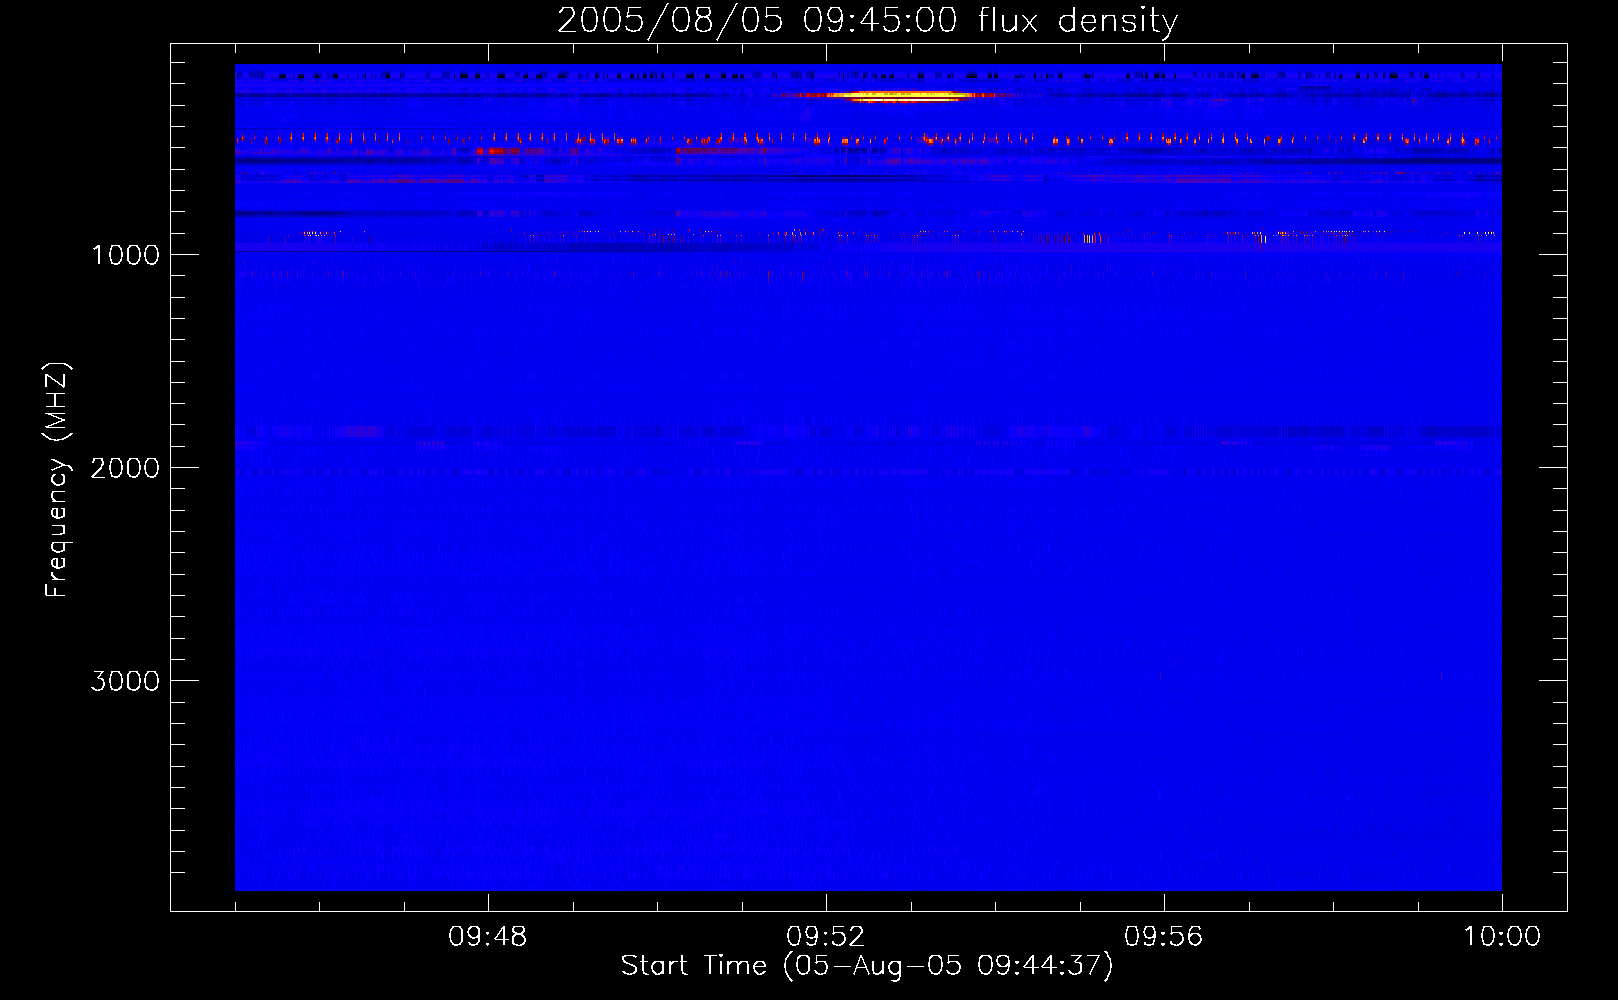Click the 10:00 time tick label
The height and width of the screenshot is (1000, 1618).
(x=1502, y=937)
